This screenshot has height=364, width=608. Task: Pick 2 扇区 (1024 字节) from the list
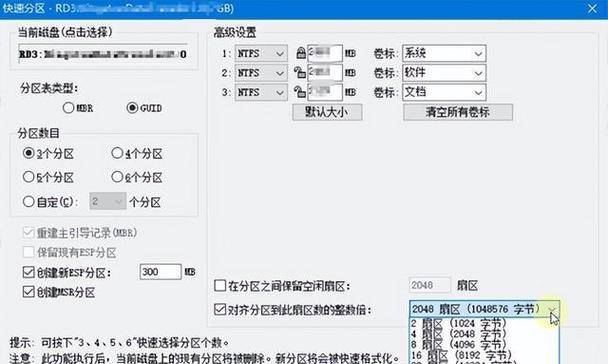(484, 323)
